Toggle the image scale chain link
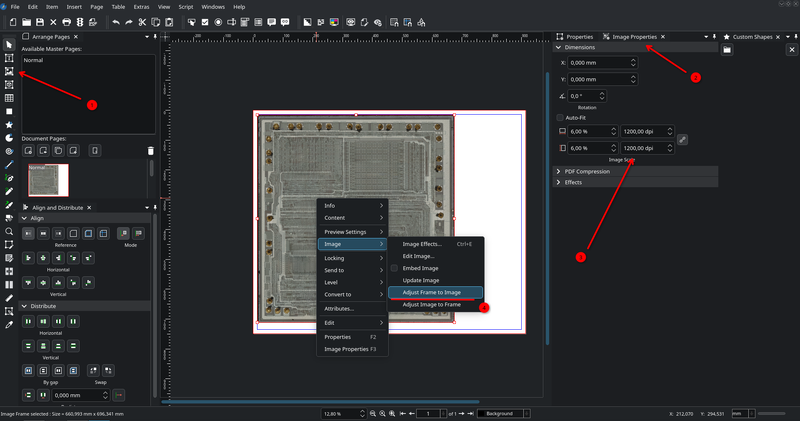Screen dimensions: 800x421 (682, 139)
